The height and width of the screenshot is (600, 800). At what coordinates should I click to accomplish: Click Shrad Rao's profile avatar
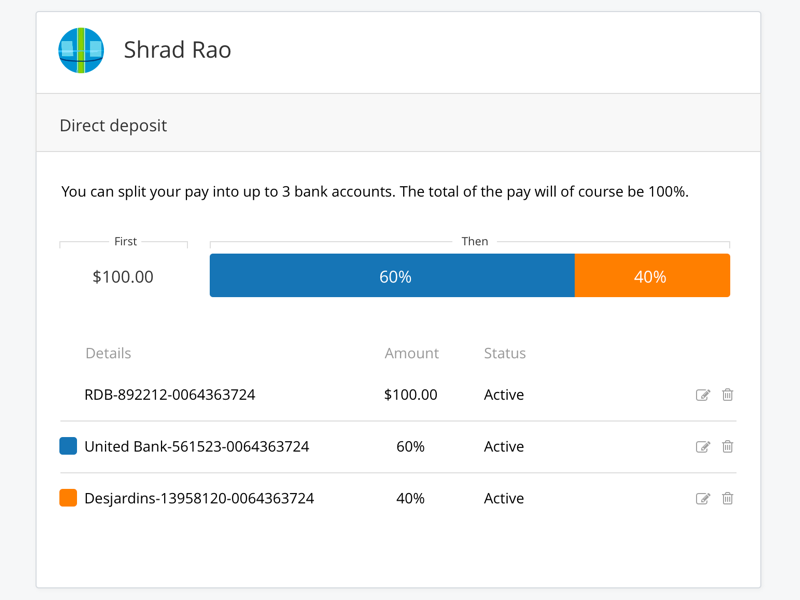click(x=81, y=49)
